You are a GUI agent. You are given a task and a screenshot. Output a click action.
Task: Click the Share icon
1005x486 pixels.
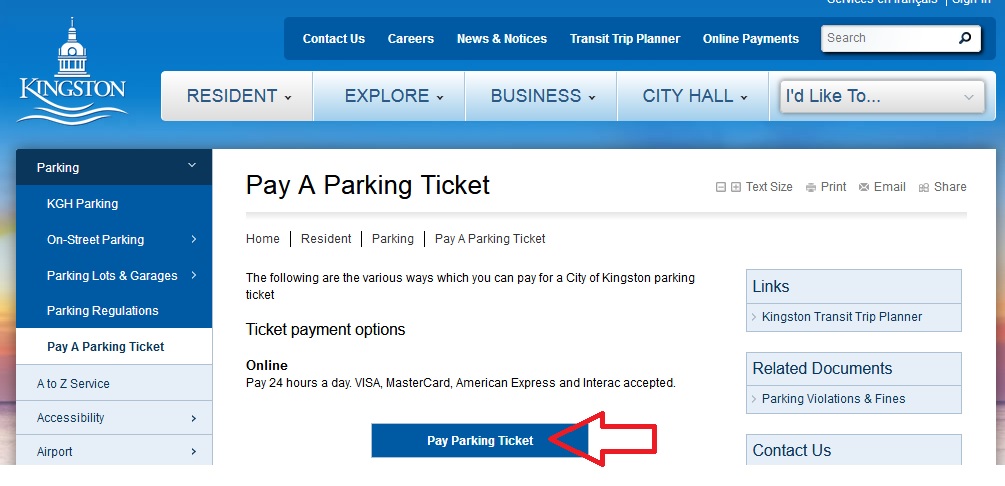pos(924,187)
